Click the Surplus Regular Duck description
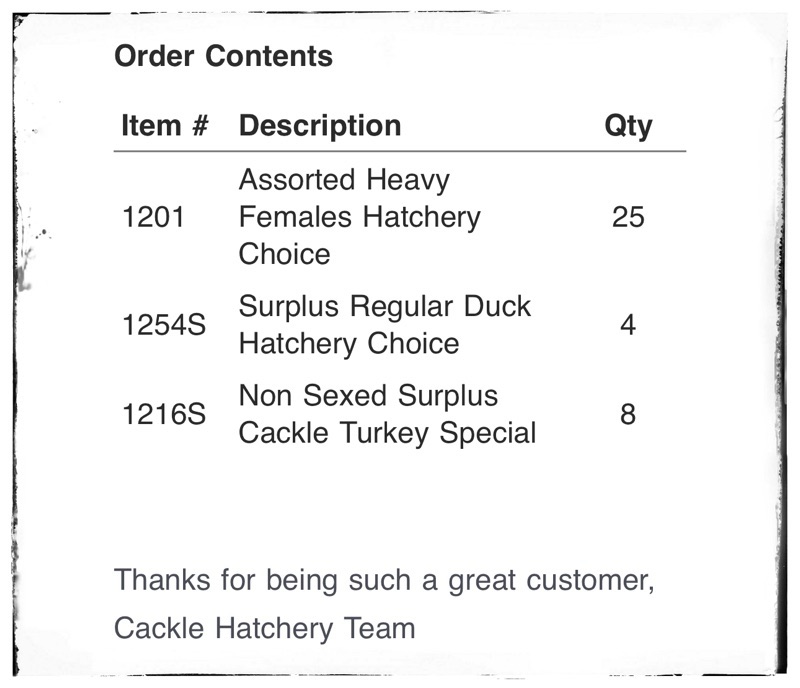Screen dimensions: 800x688 384,325
